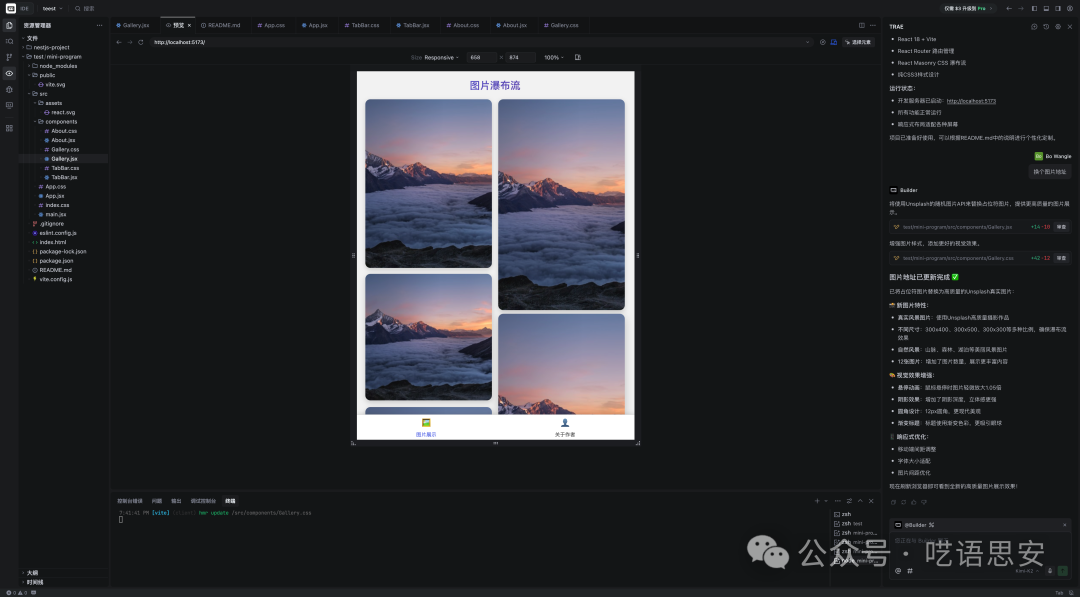This screenshot has width=1080, height=597.
Task: Switch to the README.md tab
Action: tap(223, 25)
